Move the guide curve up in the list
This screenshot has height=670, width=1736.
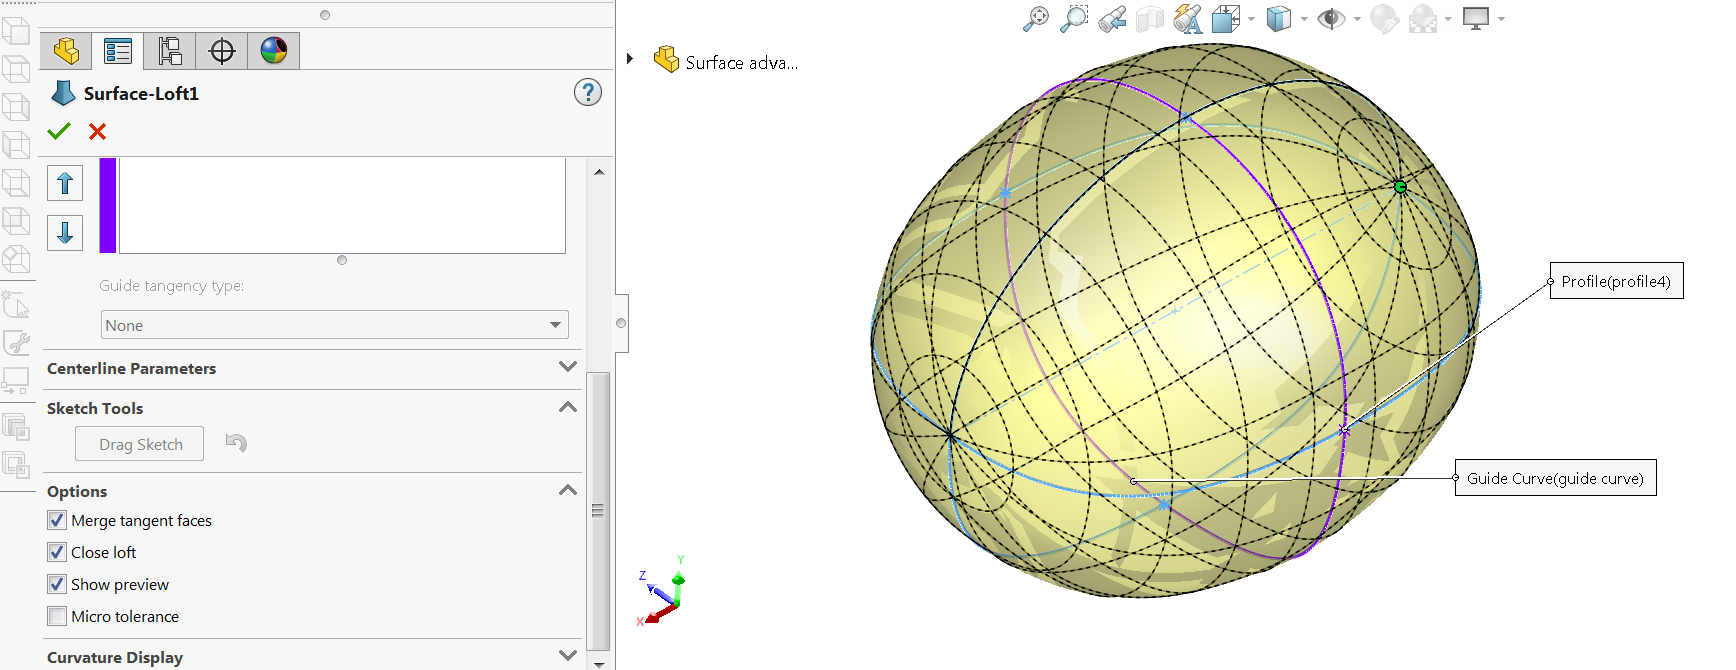[x=65, y=183]
